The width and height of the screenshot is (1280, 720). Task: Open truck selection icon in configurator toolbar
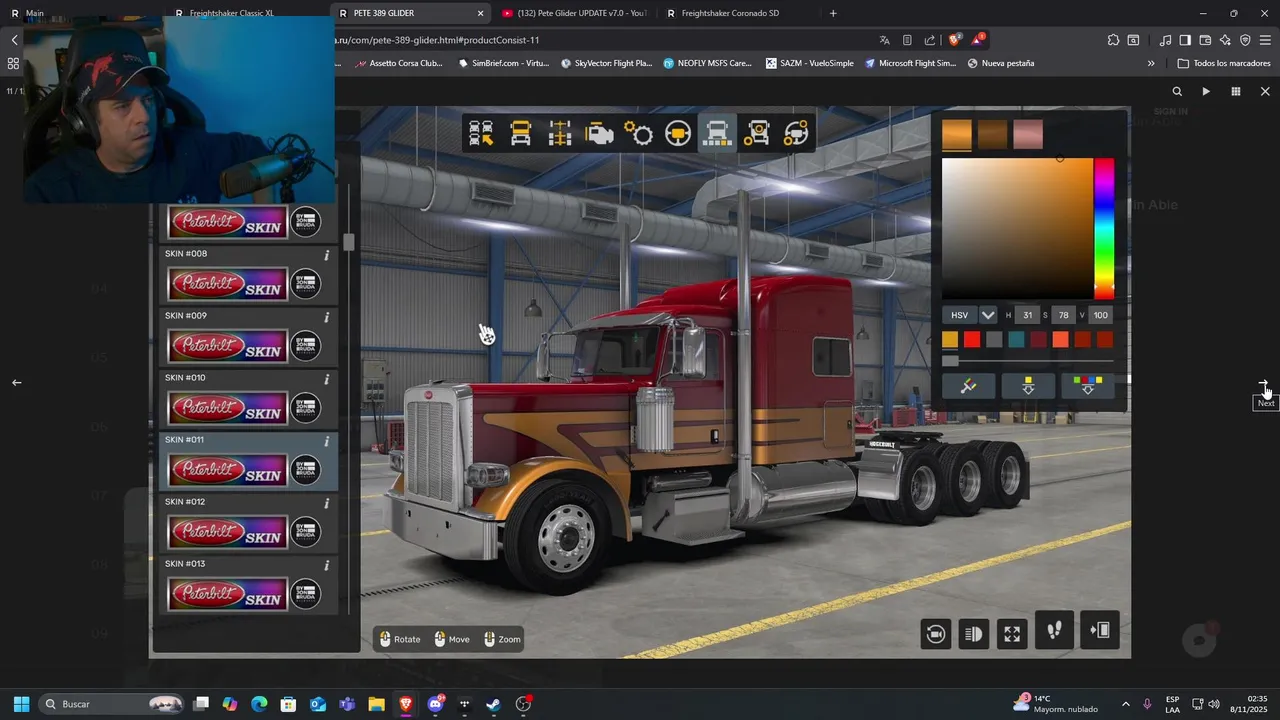tap(481, 133)
